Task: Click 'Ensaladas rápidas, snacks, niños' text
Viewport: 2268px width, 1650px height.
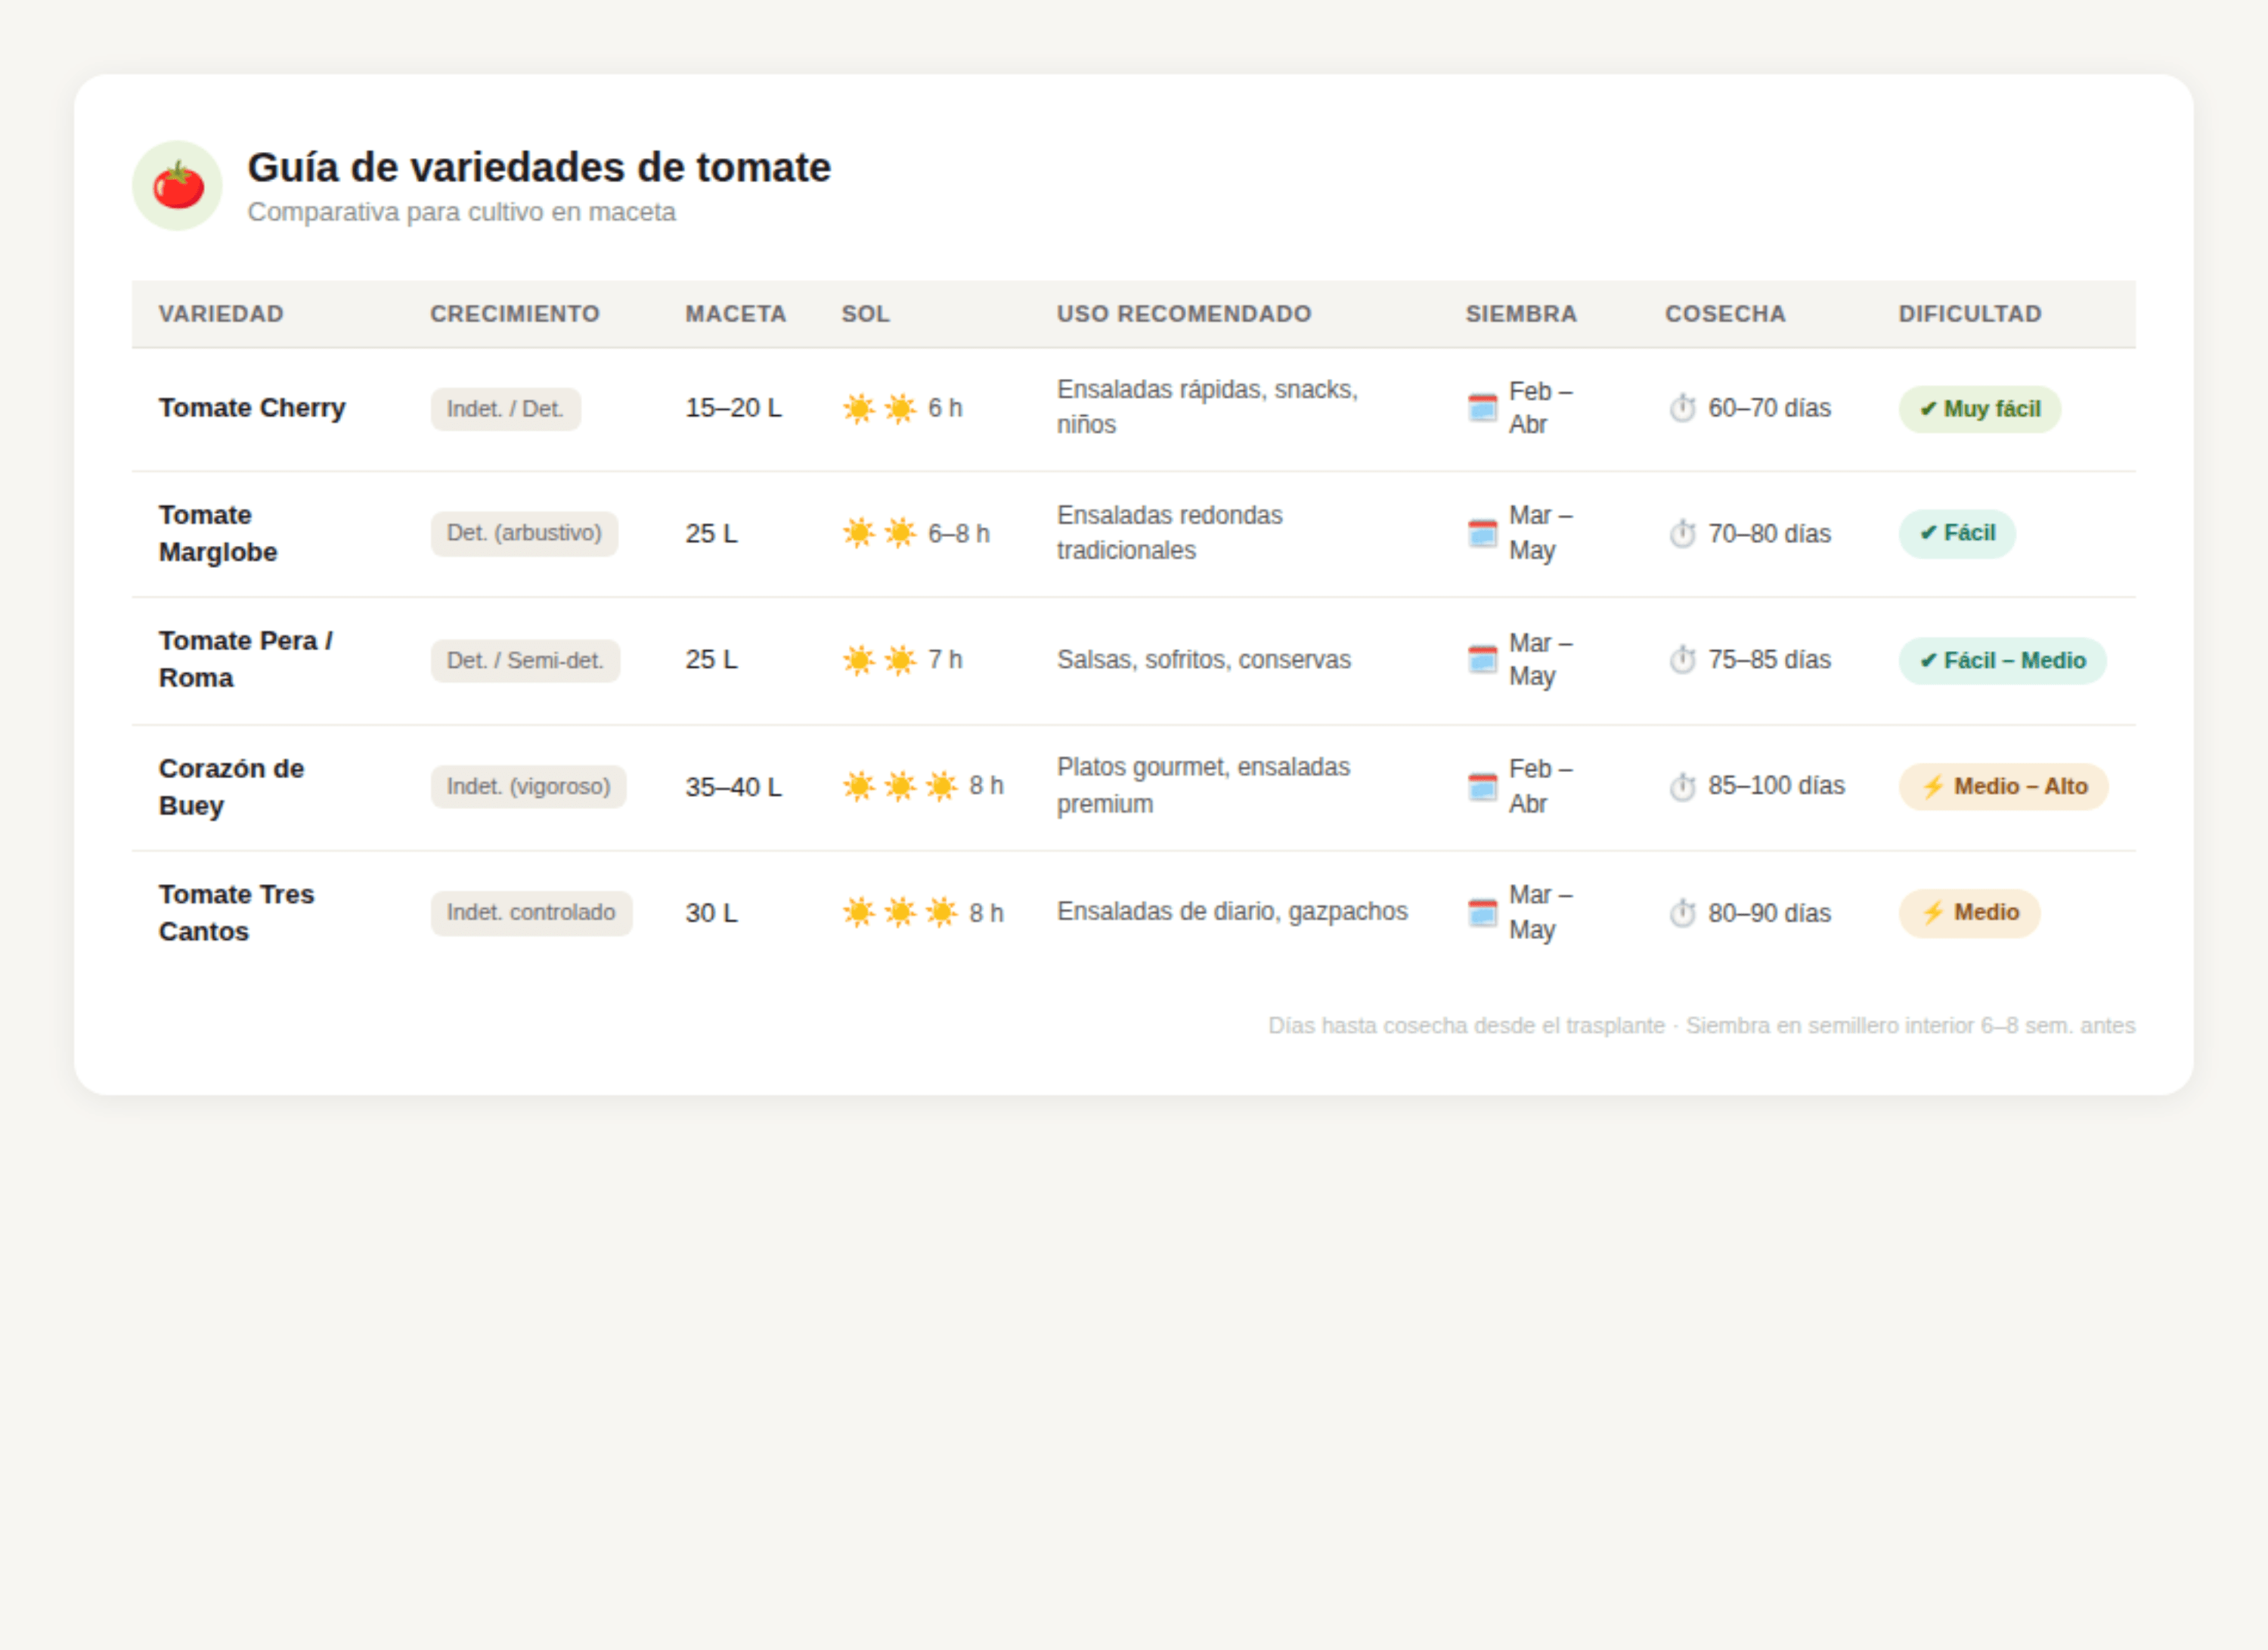Action: [1207, 407]
